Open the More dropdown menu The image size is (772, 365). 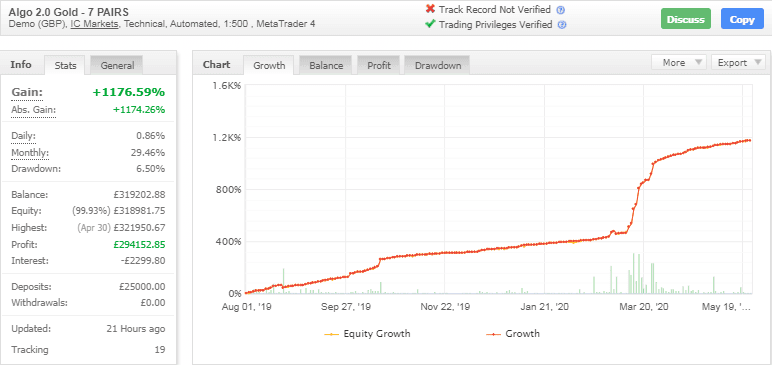[679, 63]
